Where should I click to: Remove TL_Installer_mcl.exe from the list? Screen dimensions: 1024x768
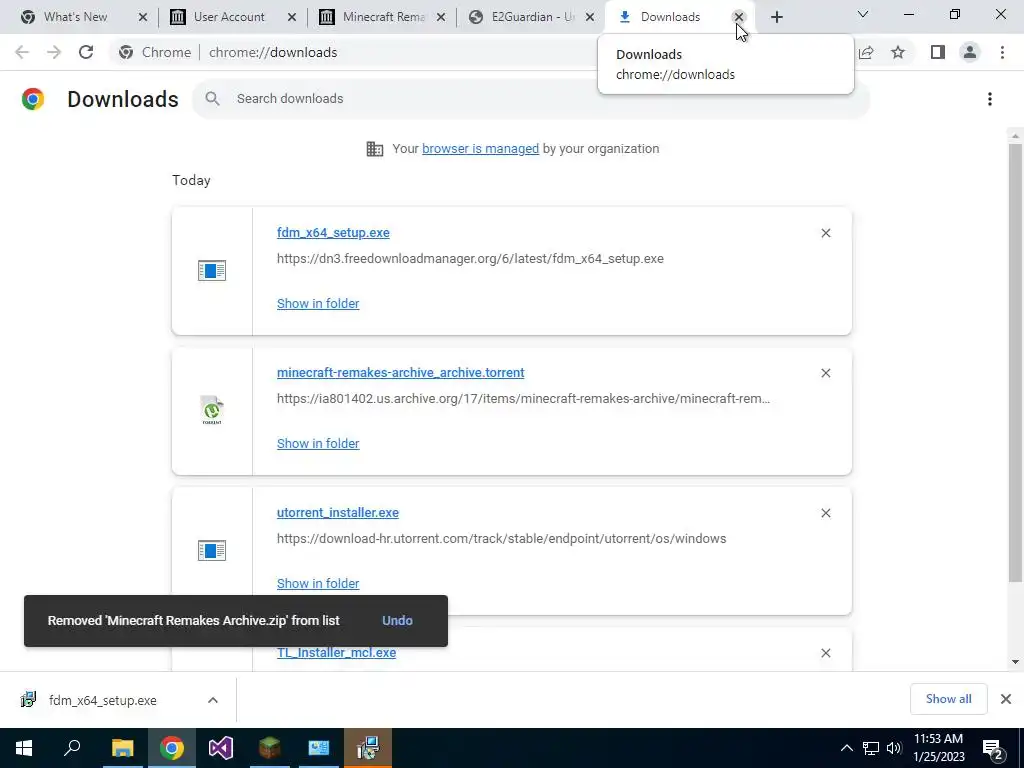pyautogui.click(x=825, y=653)
